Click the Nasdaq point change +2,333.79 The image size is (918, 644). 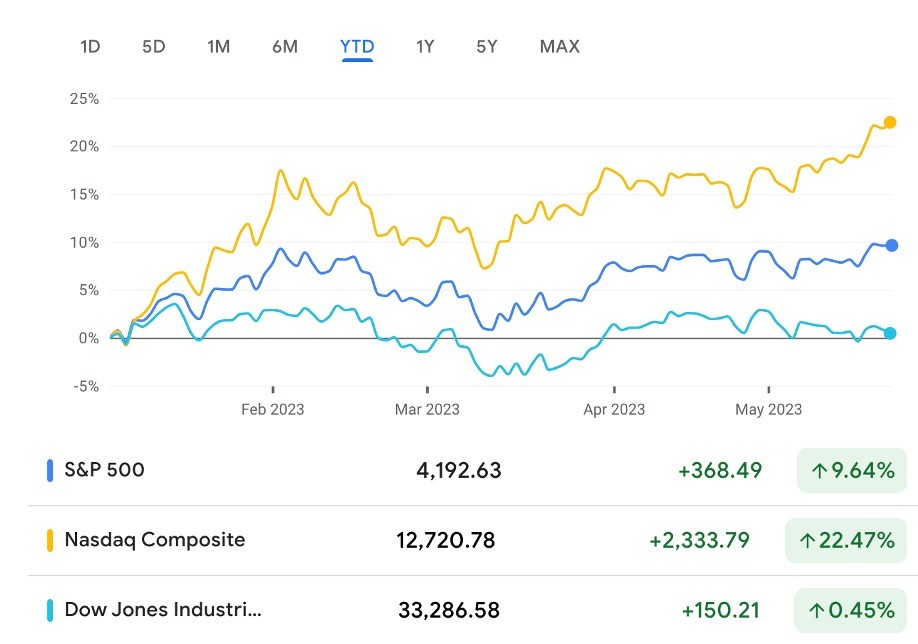[700, 540]
